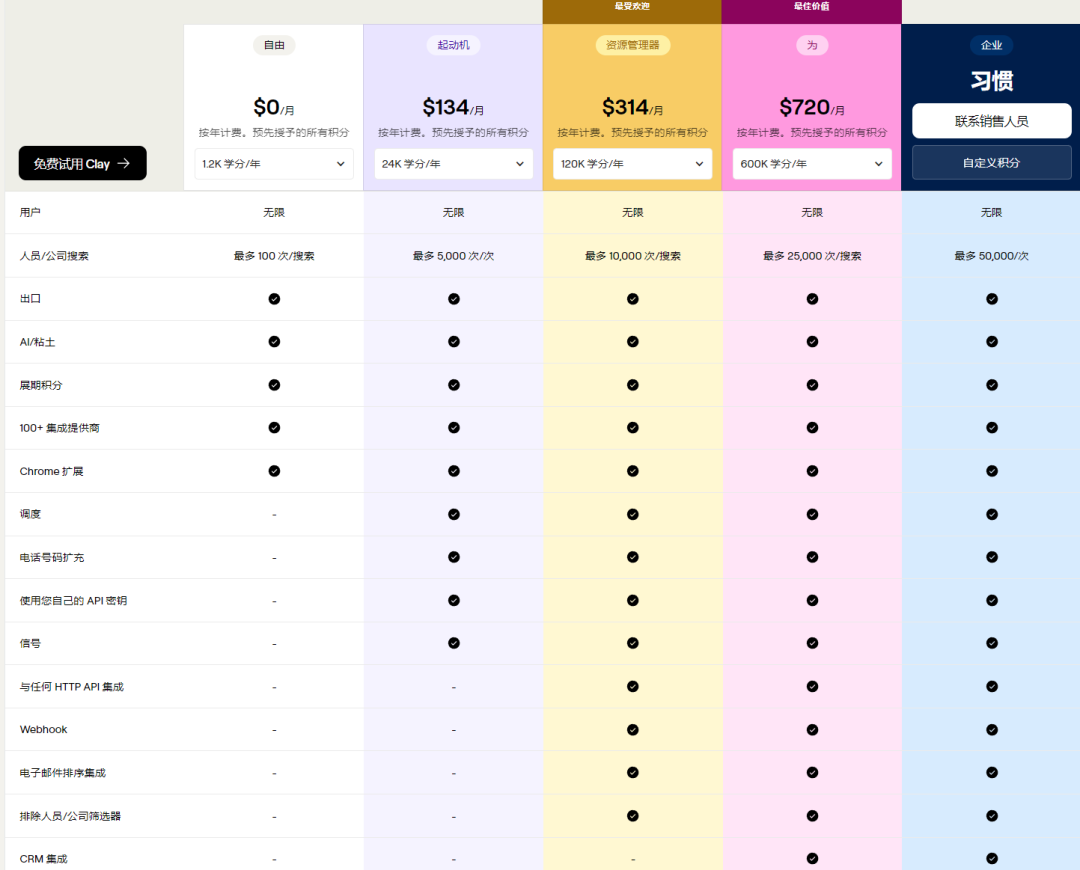Click the 电话号码扩充 checkmark in the enterprise column

(x=992, y=557)
